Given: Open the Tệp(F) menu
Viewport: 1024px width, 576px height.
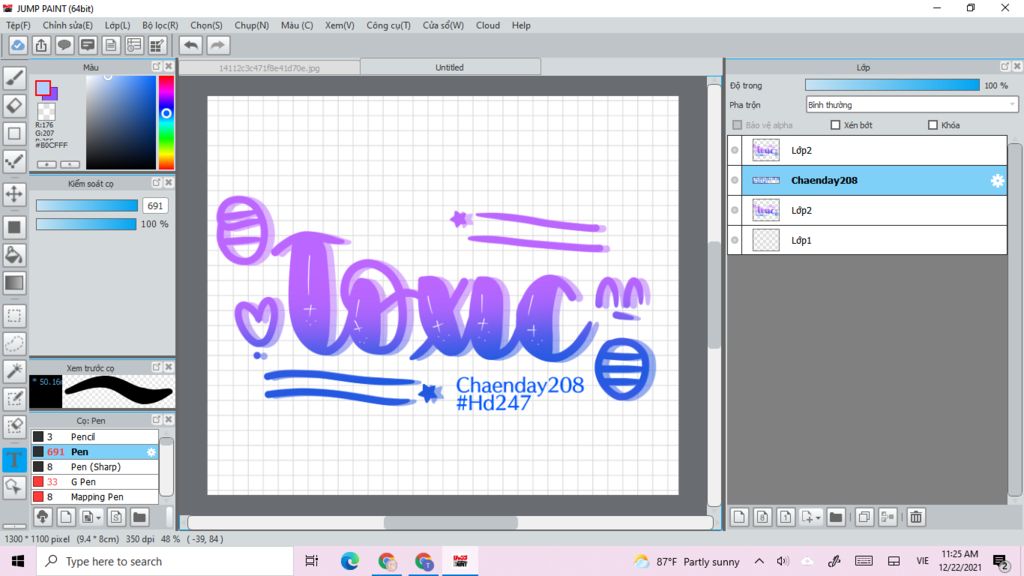Looking at the screenshot, I should [18, 25].
